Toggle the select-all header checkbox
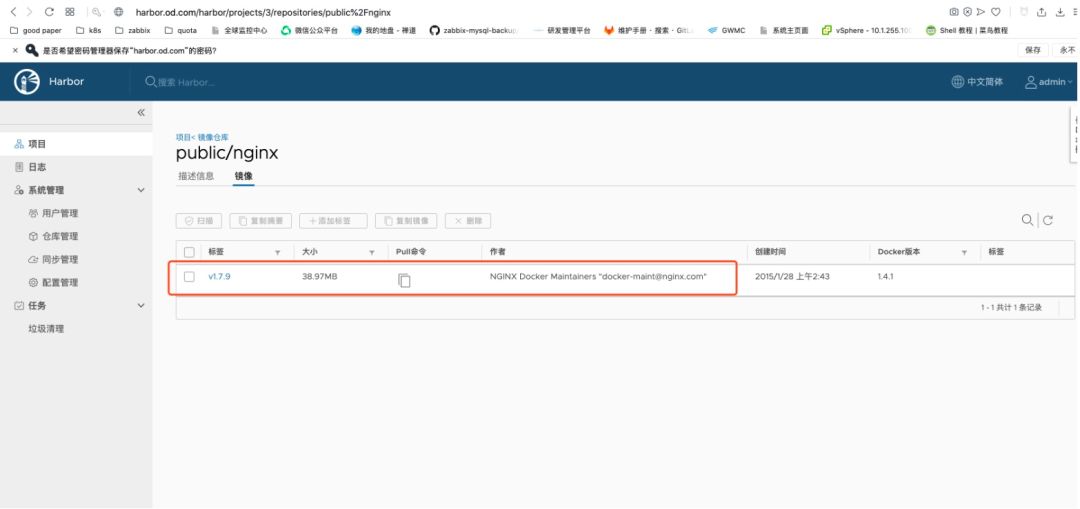Image resolution: width=1080 pixels, height=509 pixels. click(189, 252)
